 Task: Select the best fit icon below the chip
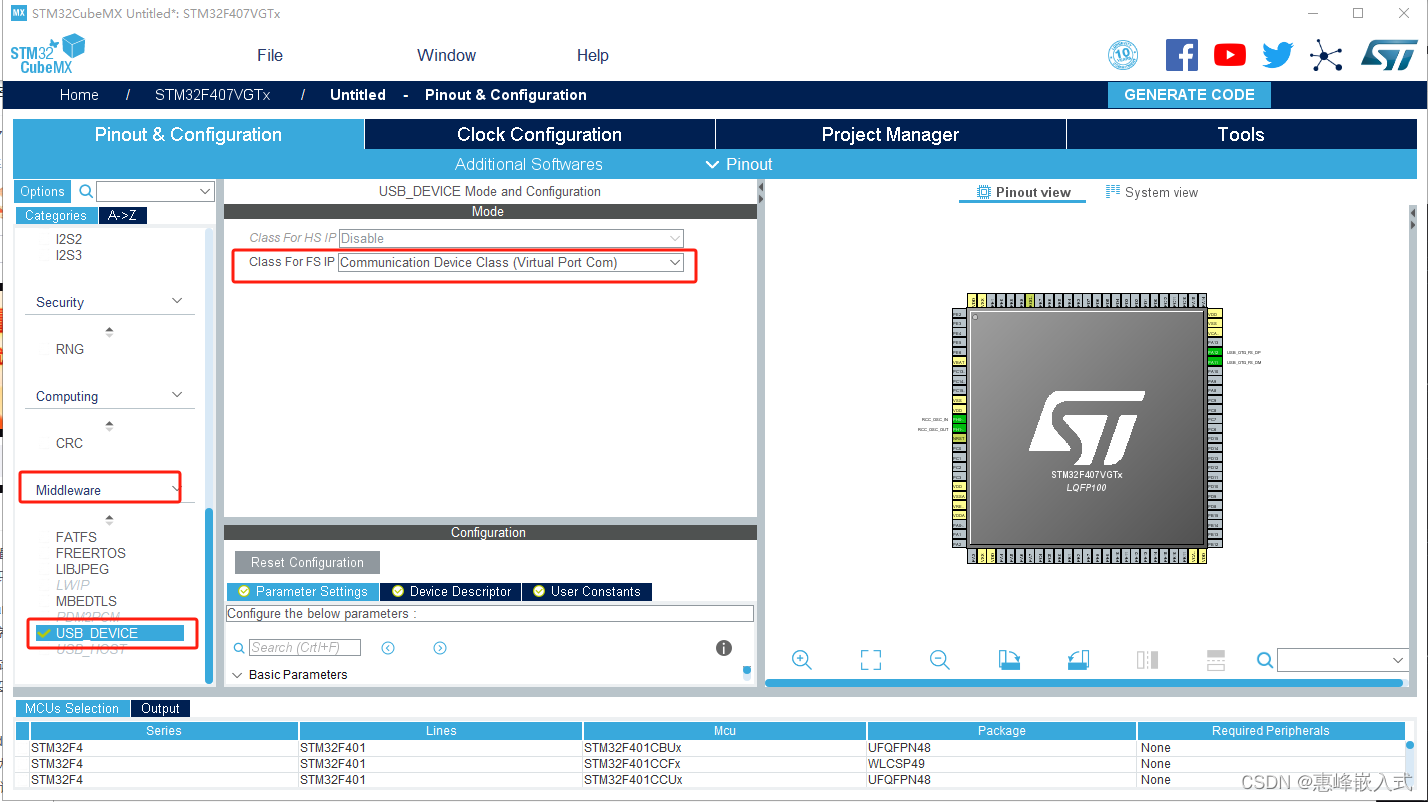[x=870, y=660]
